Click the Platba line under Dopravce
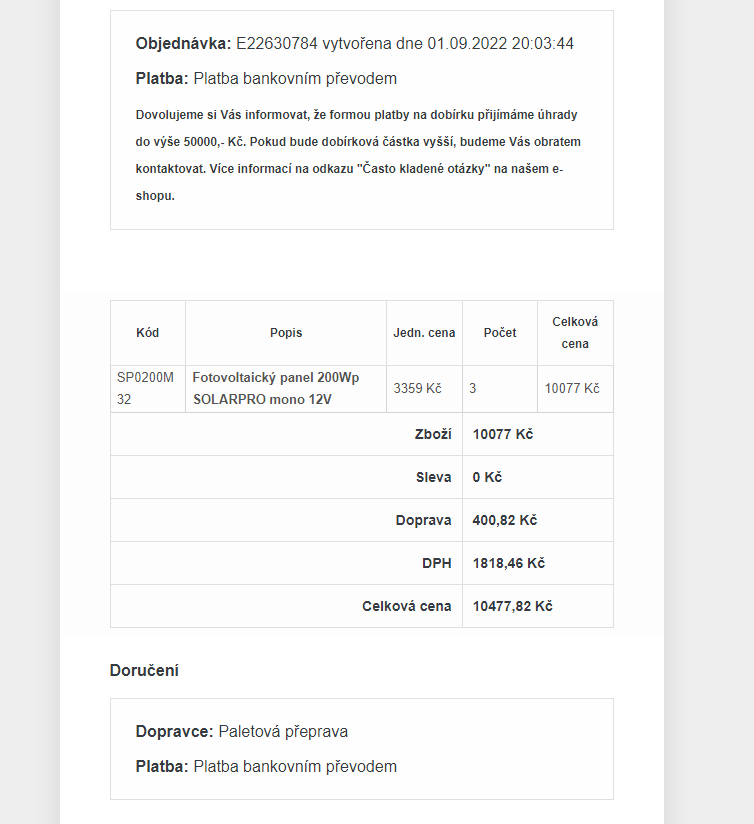754x824 pixels. [266, 767]
